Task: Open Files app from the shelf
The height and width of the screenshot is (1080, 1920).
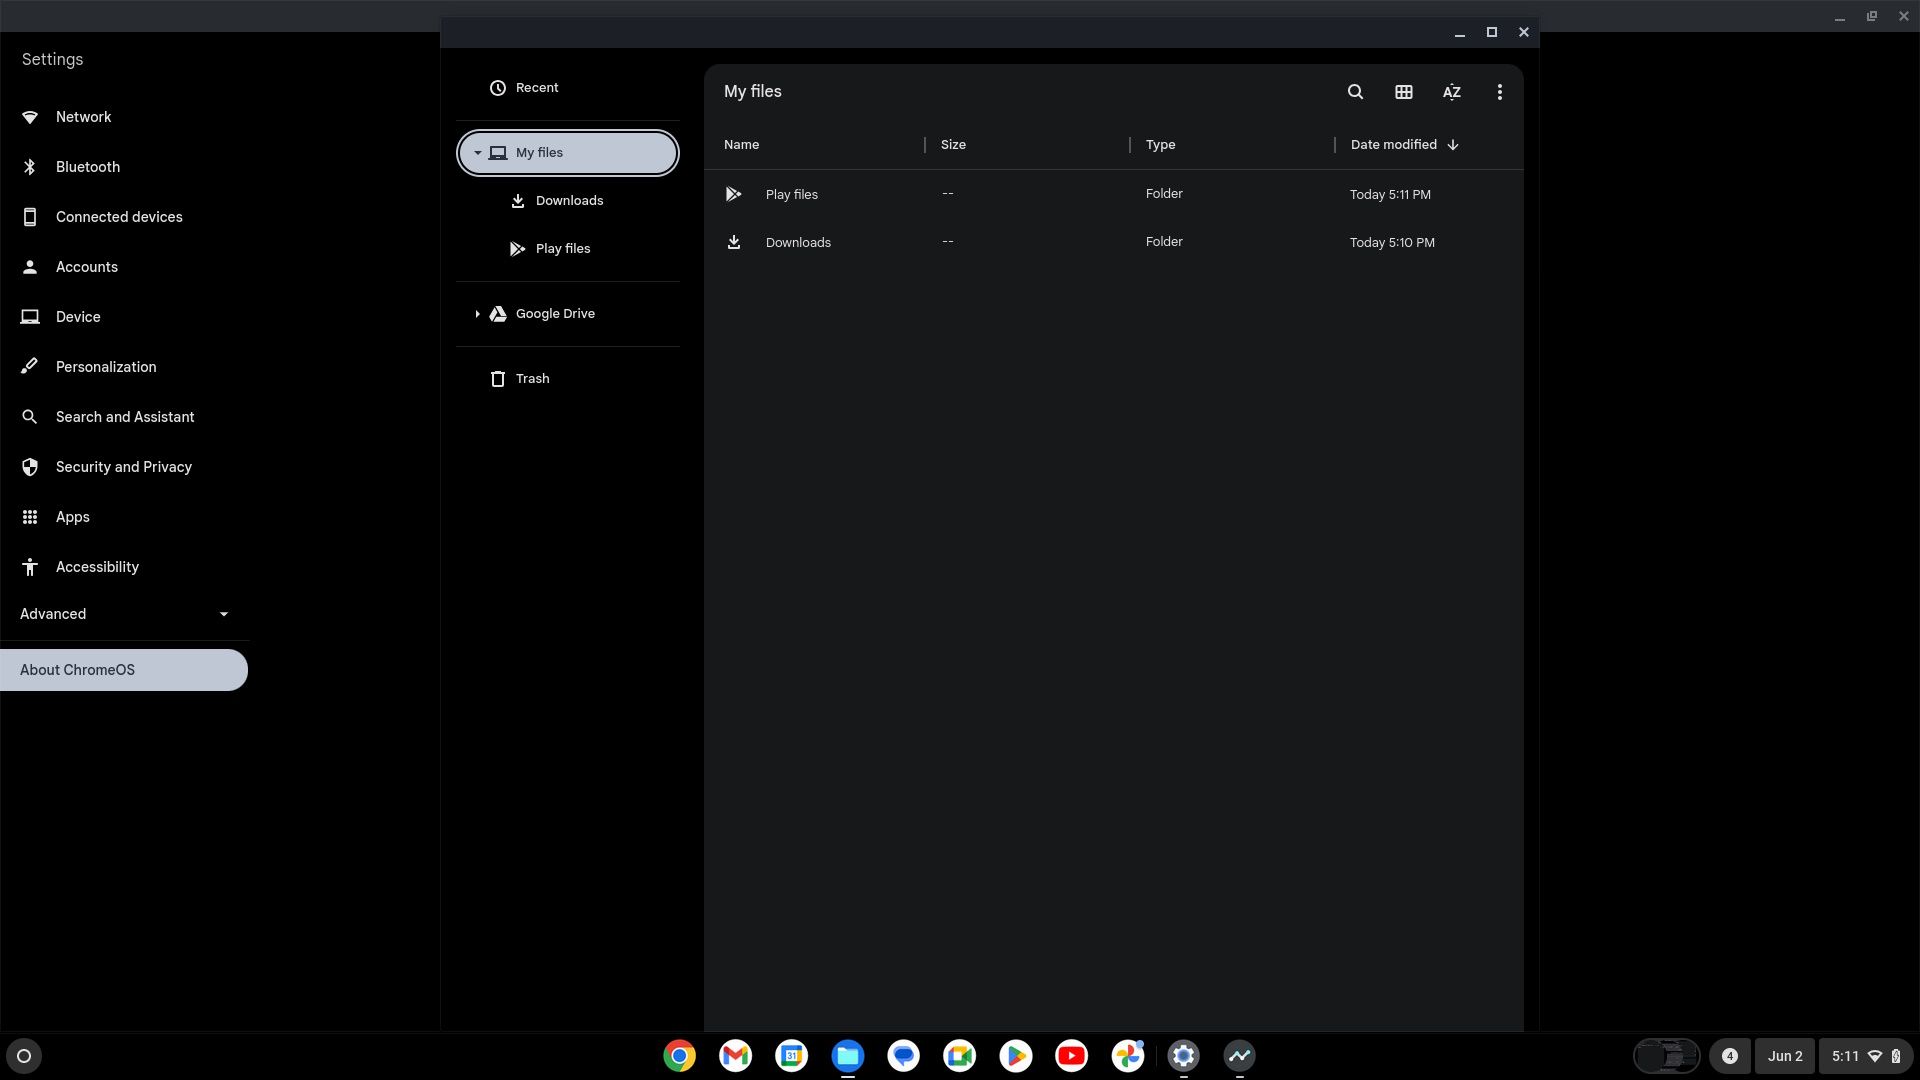Action: pyautogui.click(x=848, y=1056)
